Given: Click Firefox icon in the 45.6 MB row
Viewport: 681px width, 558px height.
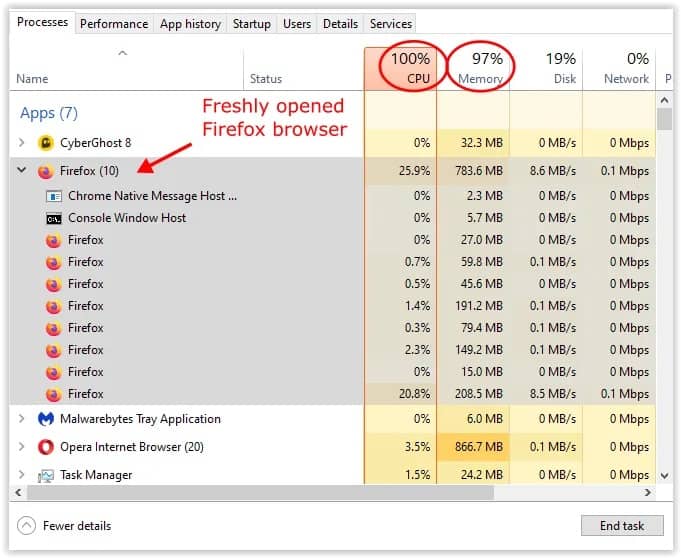Looking at the screenshot, I should pyautogui.click(x=53, y=284).
